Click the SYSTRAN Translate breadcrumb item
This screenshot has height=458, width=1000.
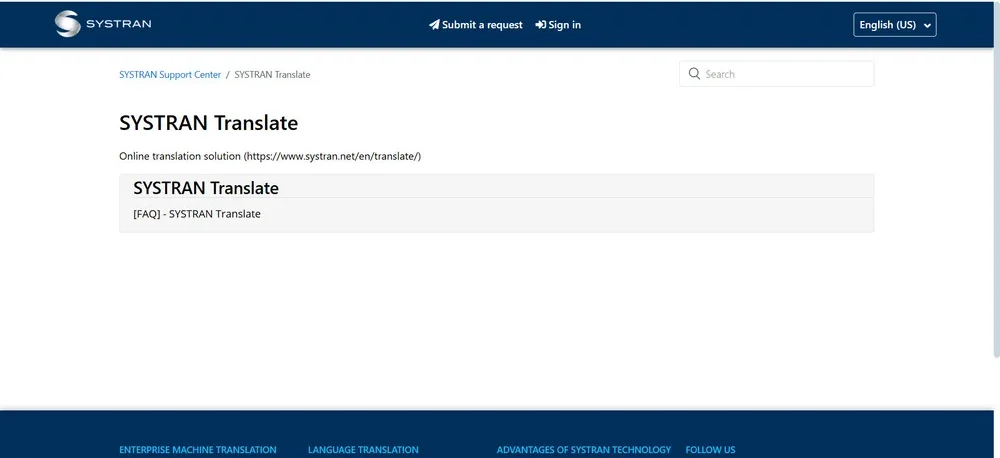click(x=272, y=75)
